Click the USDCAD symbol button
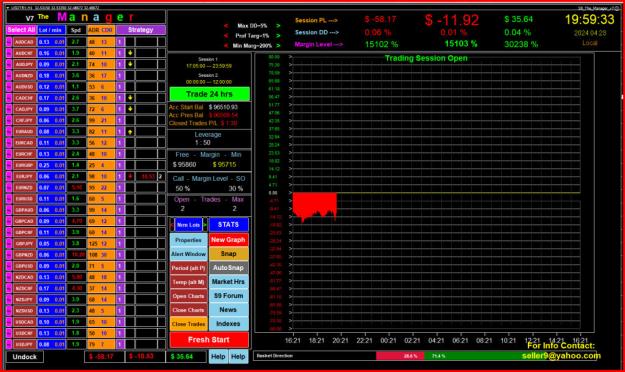This screenshot has height=372, width=625. [24, 322]
